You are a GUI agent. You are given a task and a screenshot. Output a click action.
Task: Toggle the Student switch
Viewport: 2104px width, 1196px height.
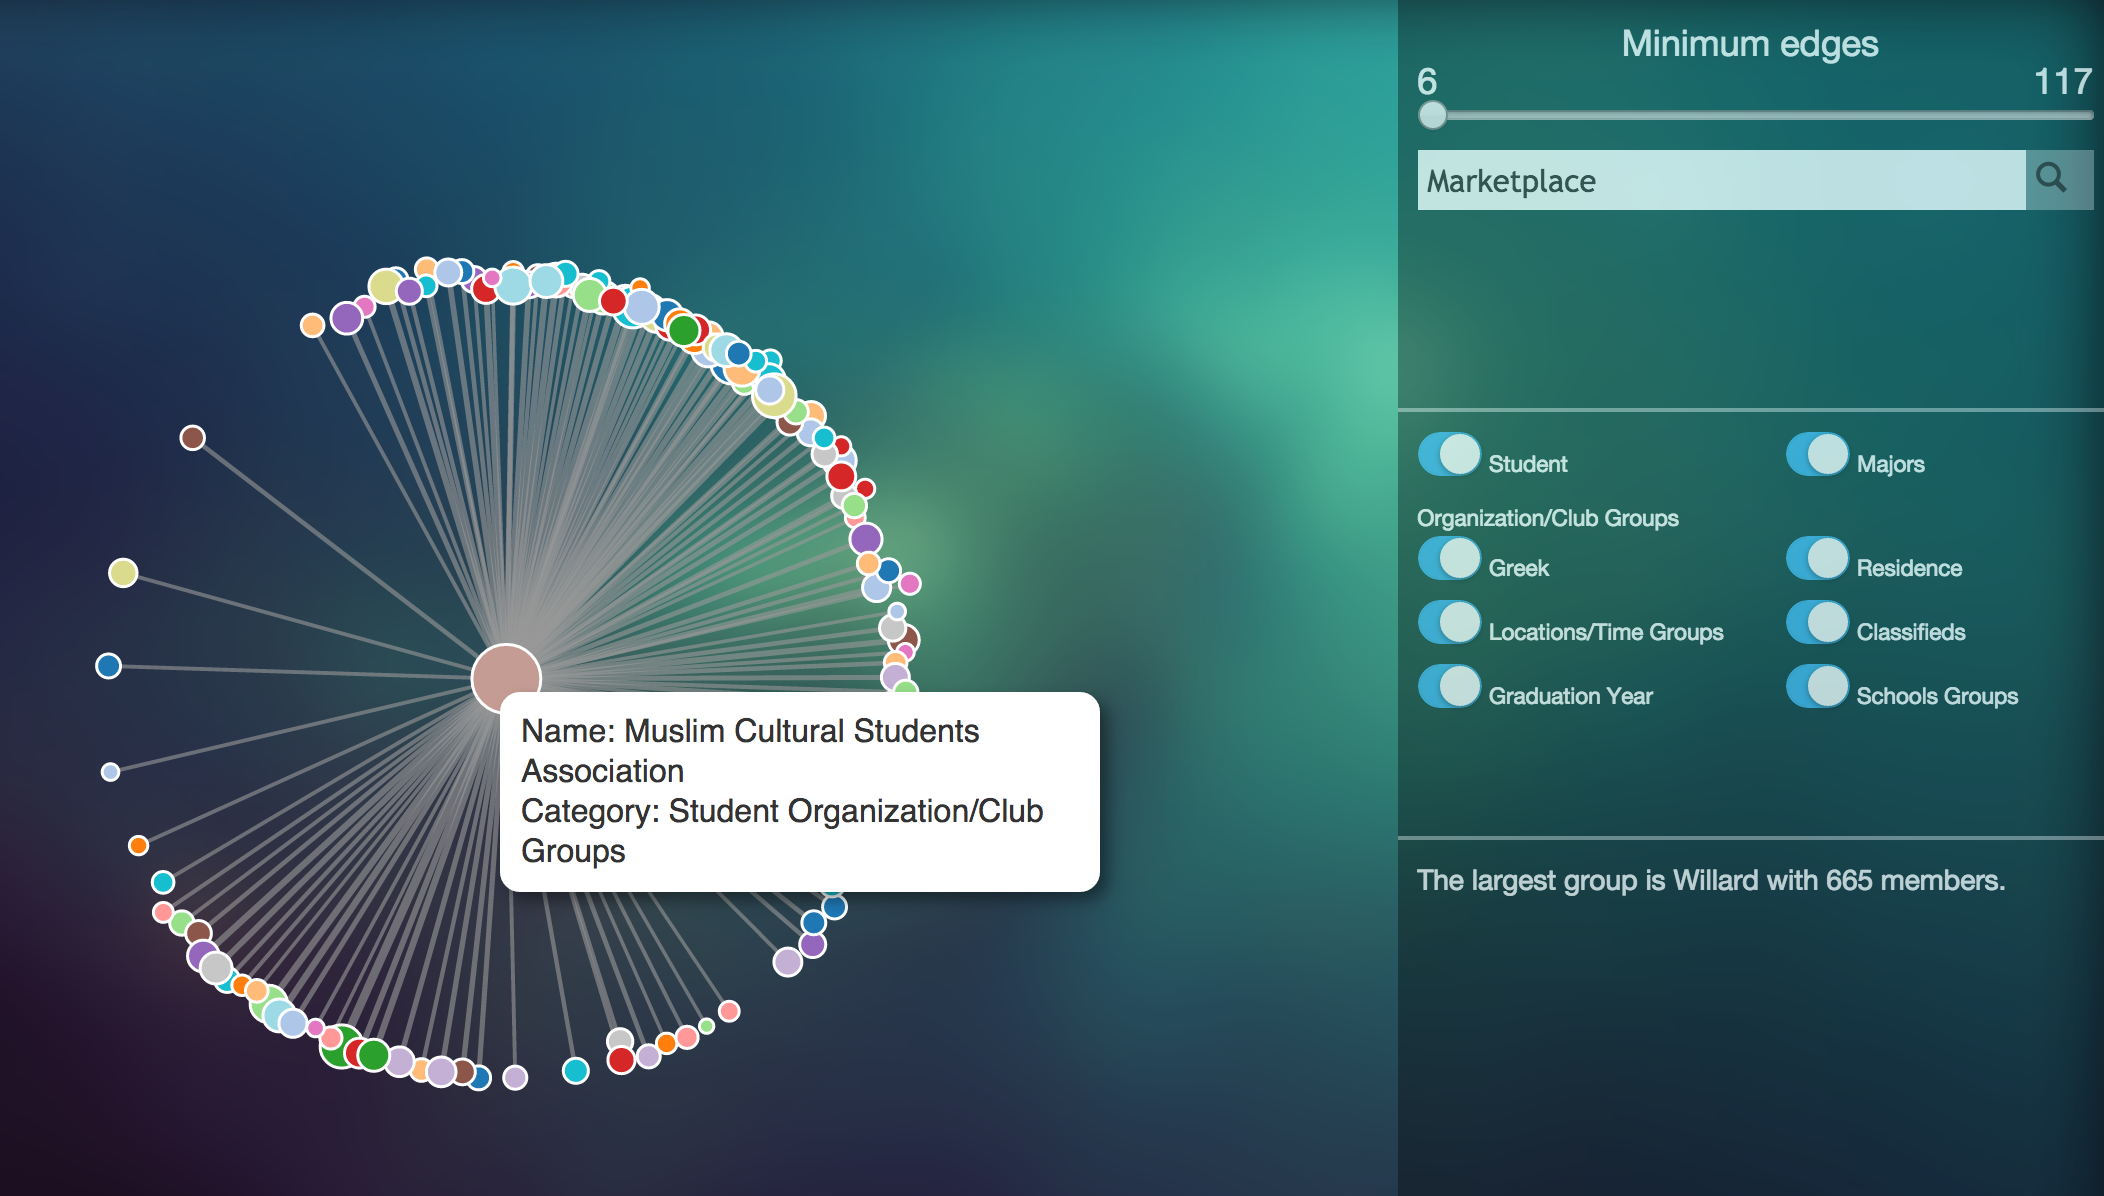(1449, 454)
